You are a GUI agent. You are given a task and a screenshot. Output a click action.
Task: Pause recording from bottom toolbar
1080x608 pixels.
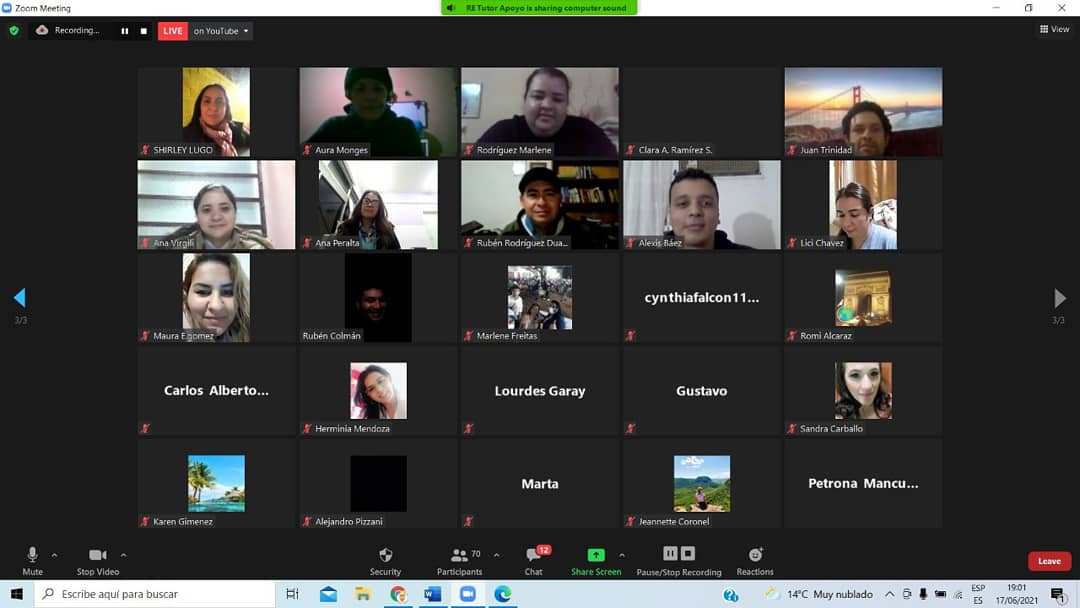670,554
